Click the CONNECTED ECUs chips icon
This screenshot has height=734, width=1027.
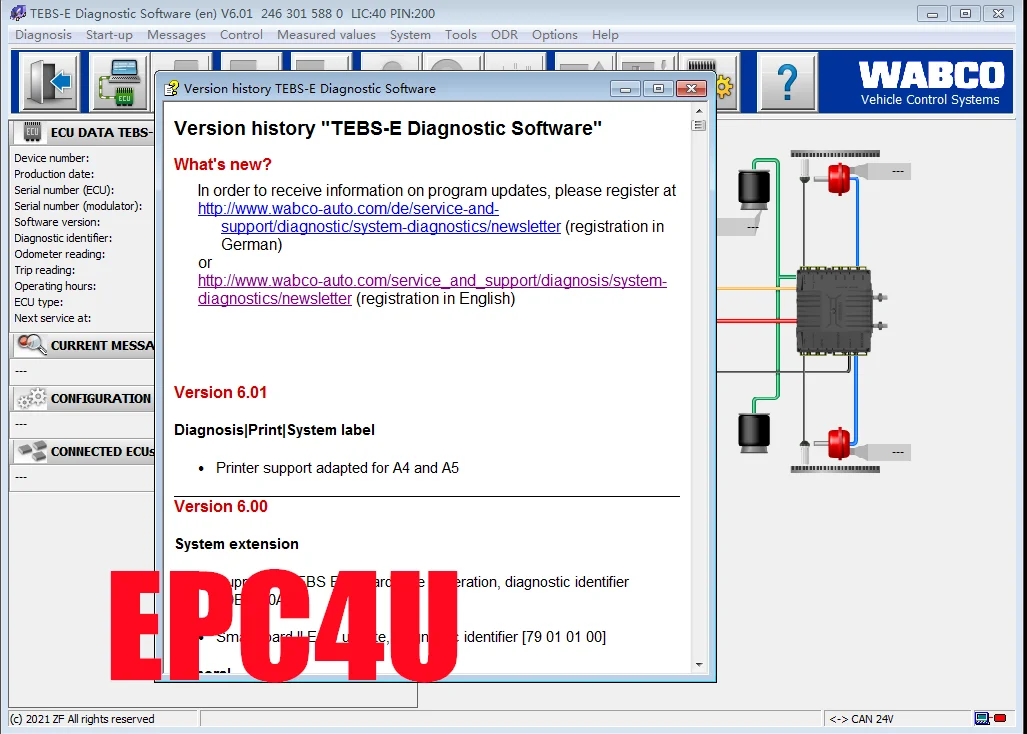pos(31,451)
